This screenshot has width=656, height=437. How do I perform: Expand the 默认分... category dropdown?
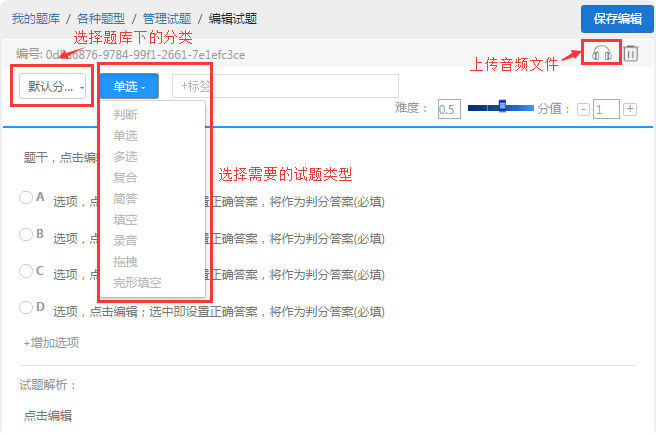[53, 86]
